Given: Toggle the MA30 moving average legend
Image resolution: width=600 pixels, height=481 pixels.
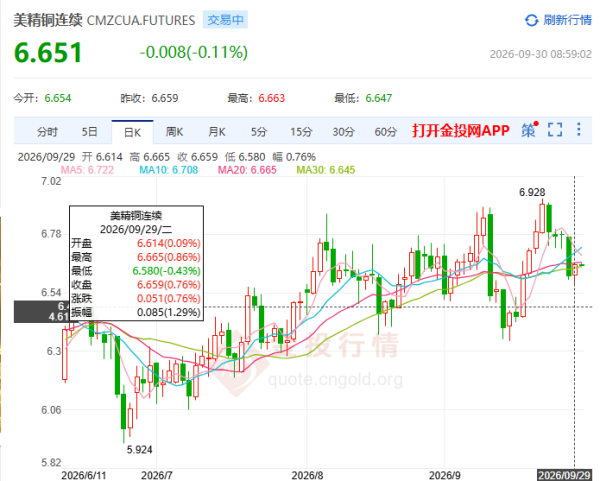Looking at the screenshot, I should [326, 170].
